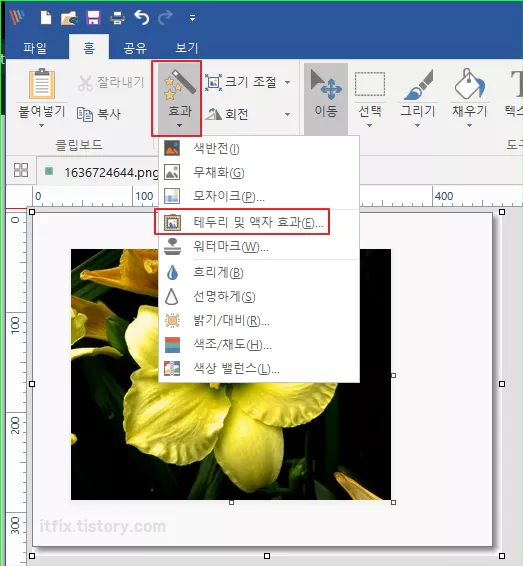Image resolution: width=523 pixels, height=566 pixels.
Task: Choose 선명하게(S) from the effects menu
Action: tap(259, 297)
